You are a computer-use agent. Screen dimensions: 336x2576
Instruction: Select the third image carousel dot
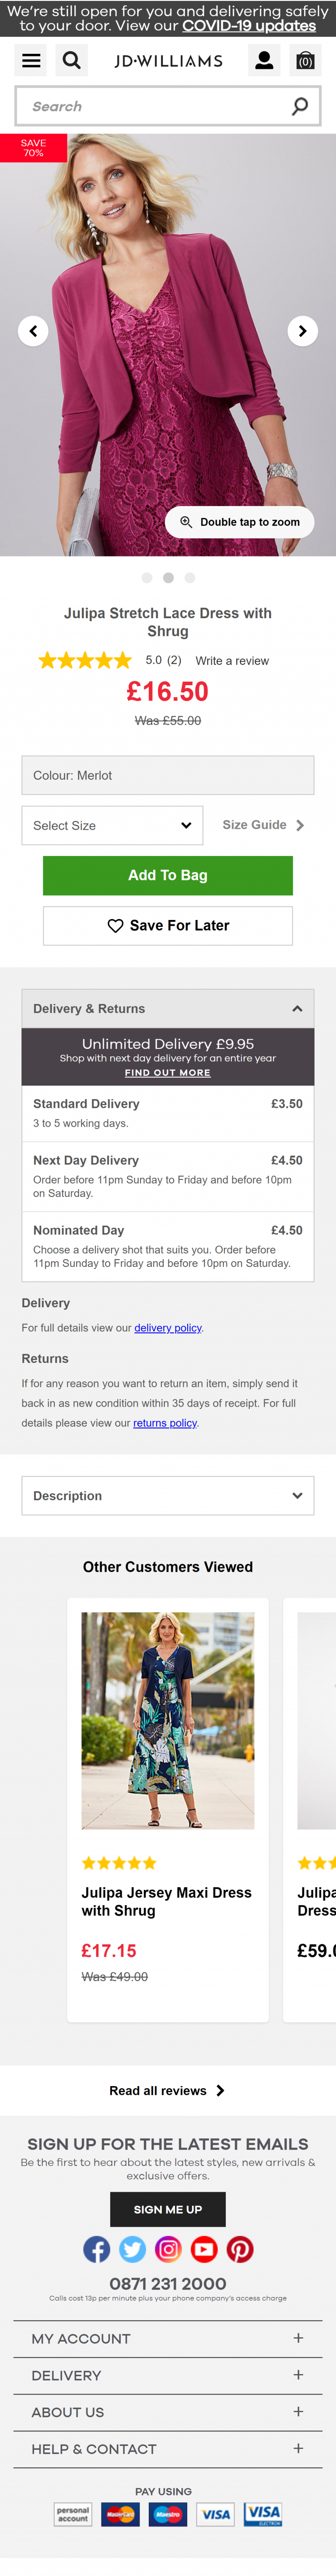[190, 578]
